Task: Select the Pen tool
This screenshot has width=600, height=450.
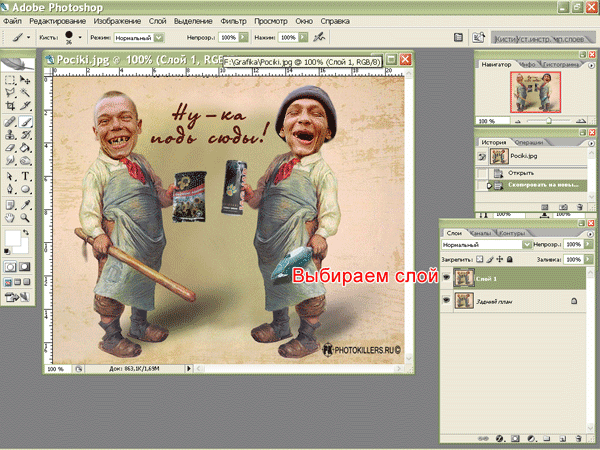Action: pos(10,189)
